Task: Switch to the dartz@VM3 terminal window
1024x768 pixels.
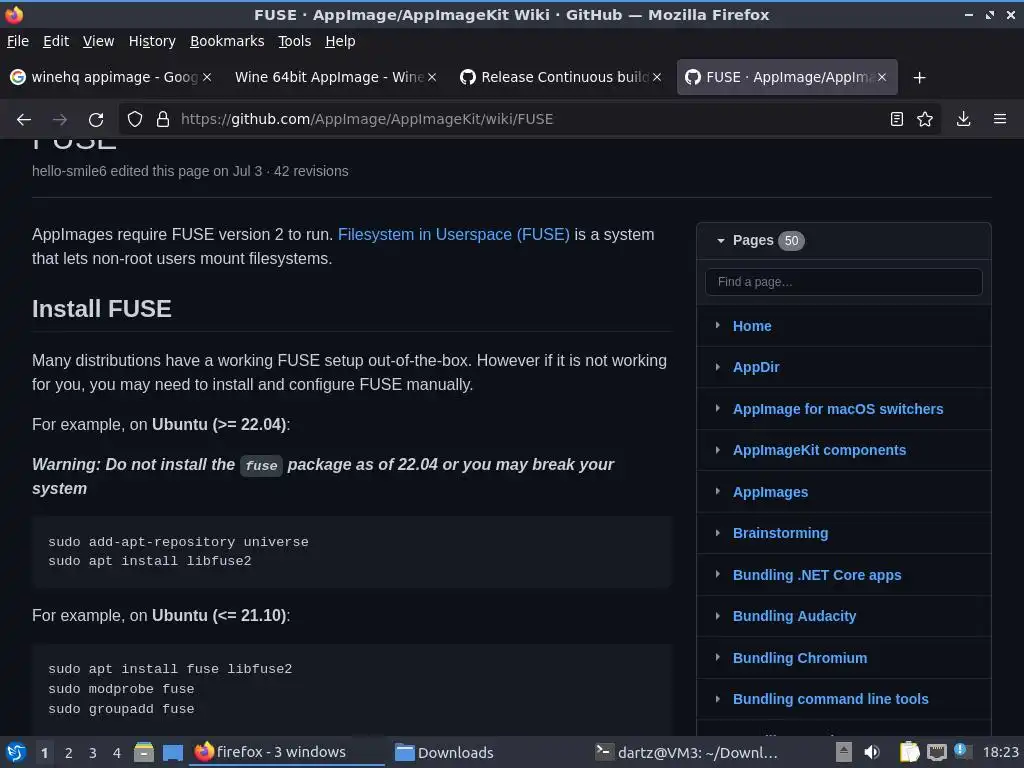Action: [x=686, y=752]
